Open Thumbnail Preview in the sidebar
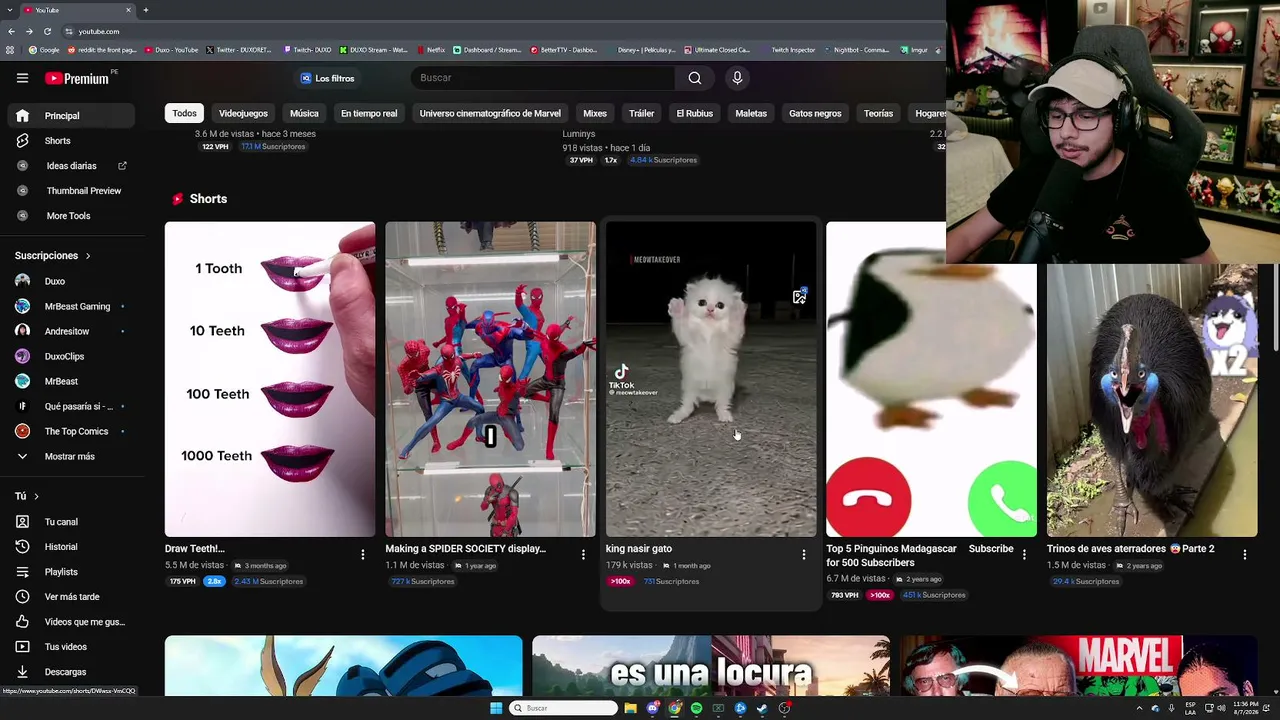The height and width of the screenshot is (720, 1280). click(x=70, y=191)
